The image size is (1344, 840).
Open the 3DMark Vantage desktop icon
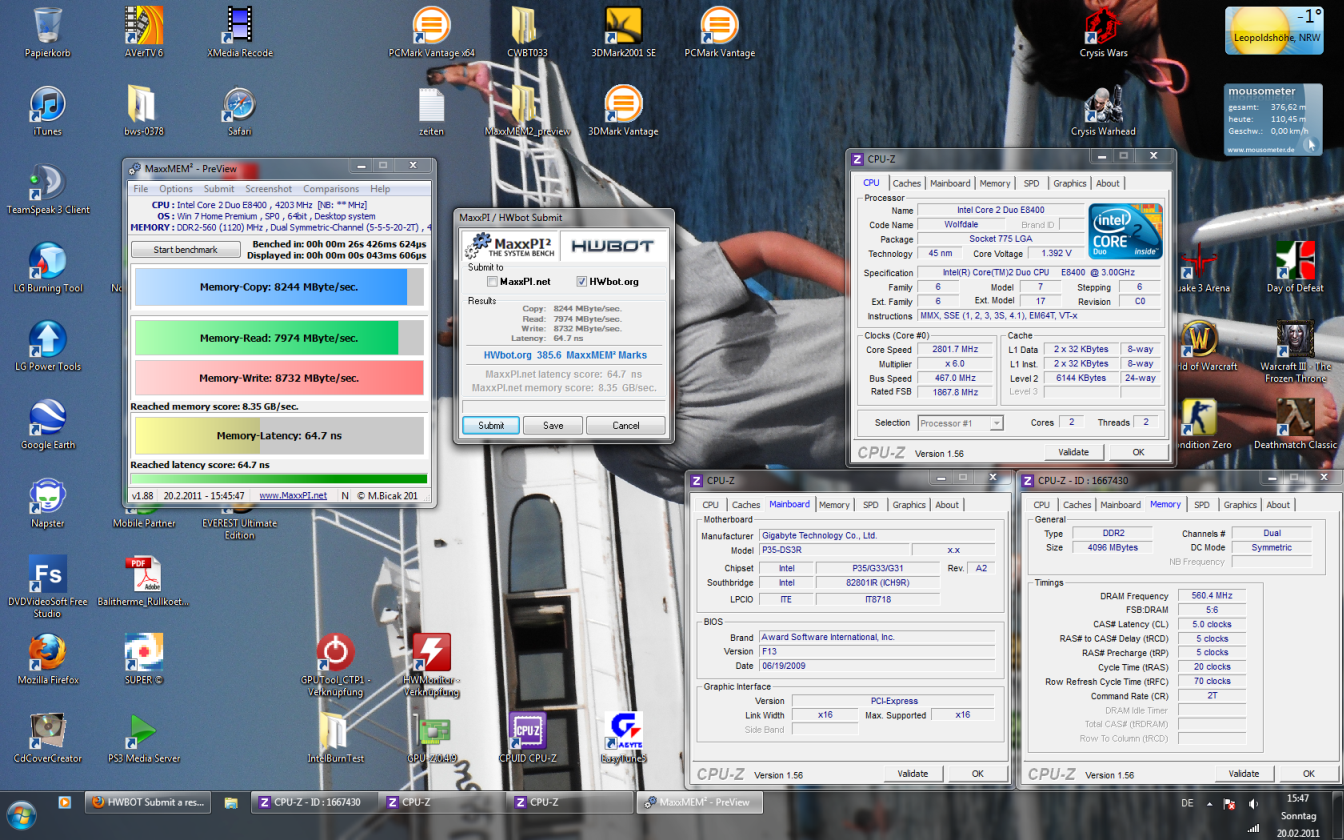(x=623, y=110)
